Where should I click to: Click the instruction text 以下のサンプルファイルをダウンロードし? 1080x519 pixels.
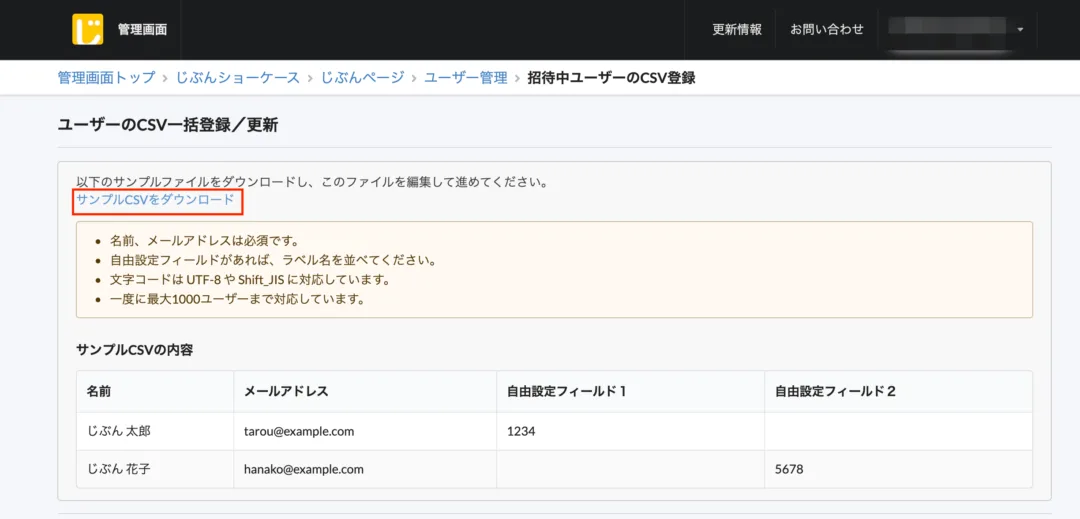[312, 183]
